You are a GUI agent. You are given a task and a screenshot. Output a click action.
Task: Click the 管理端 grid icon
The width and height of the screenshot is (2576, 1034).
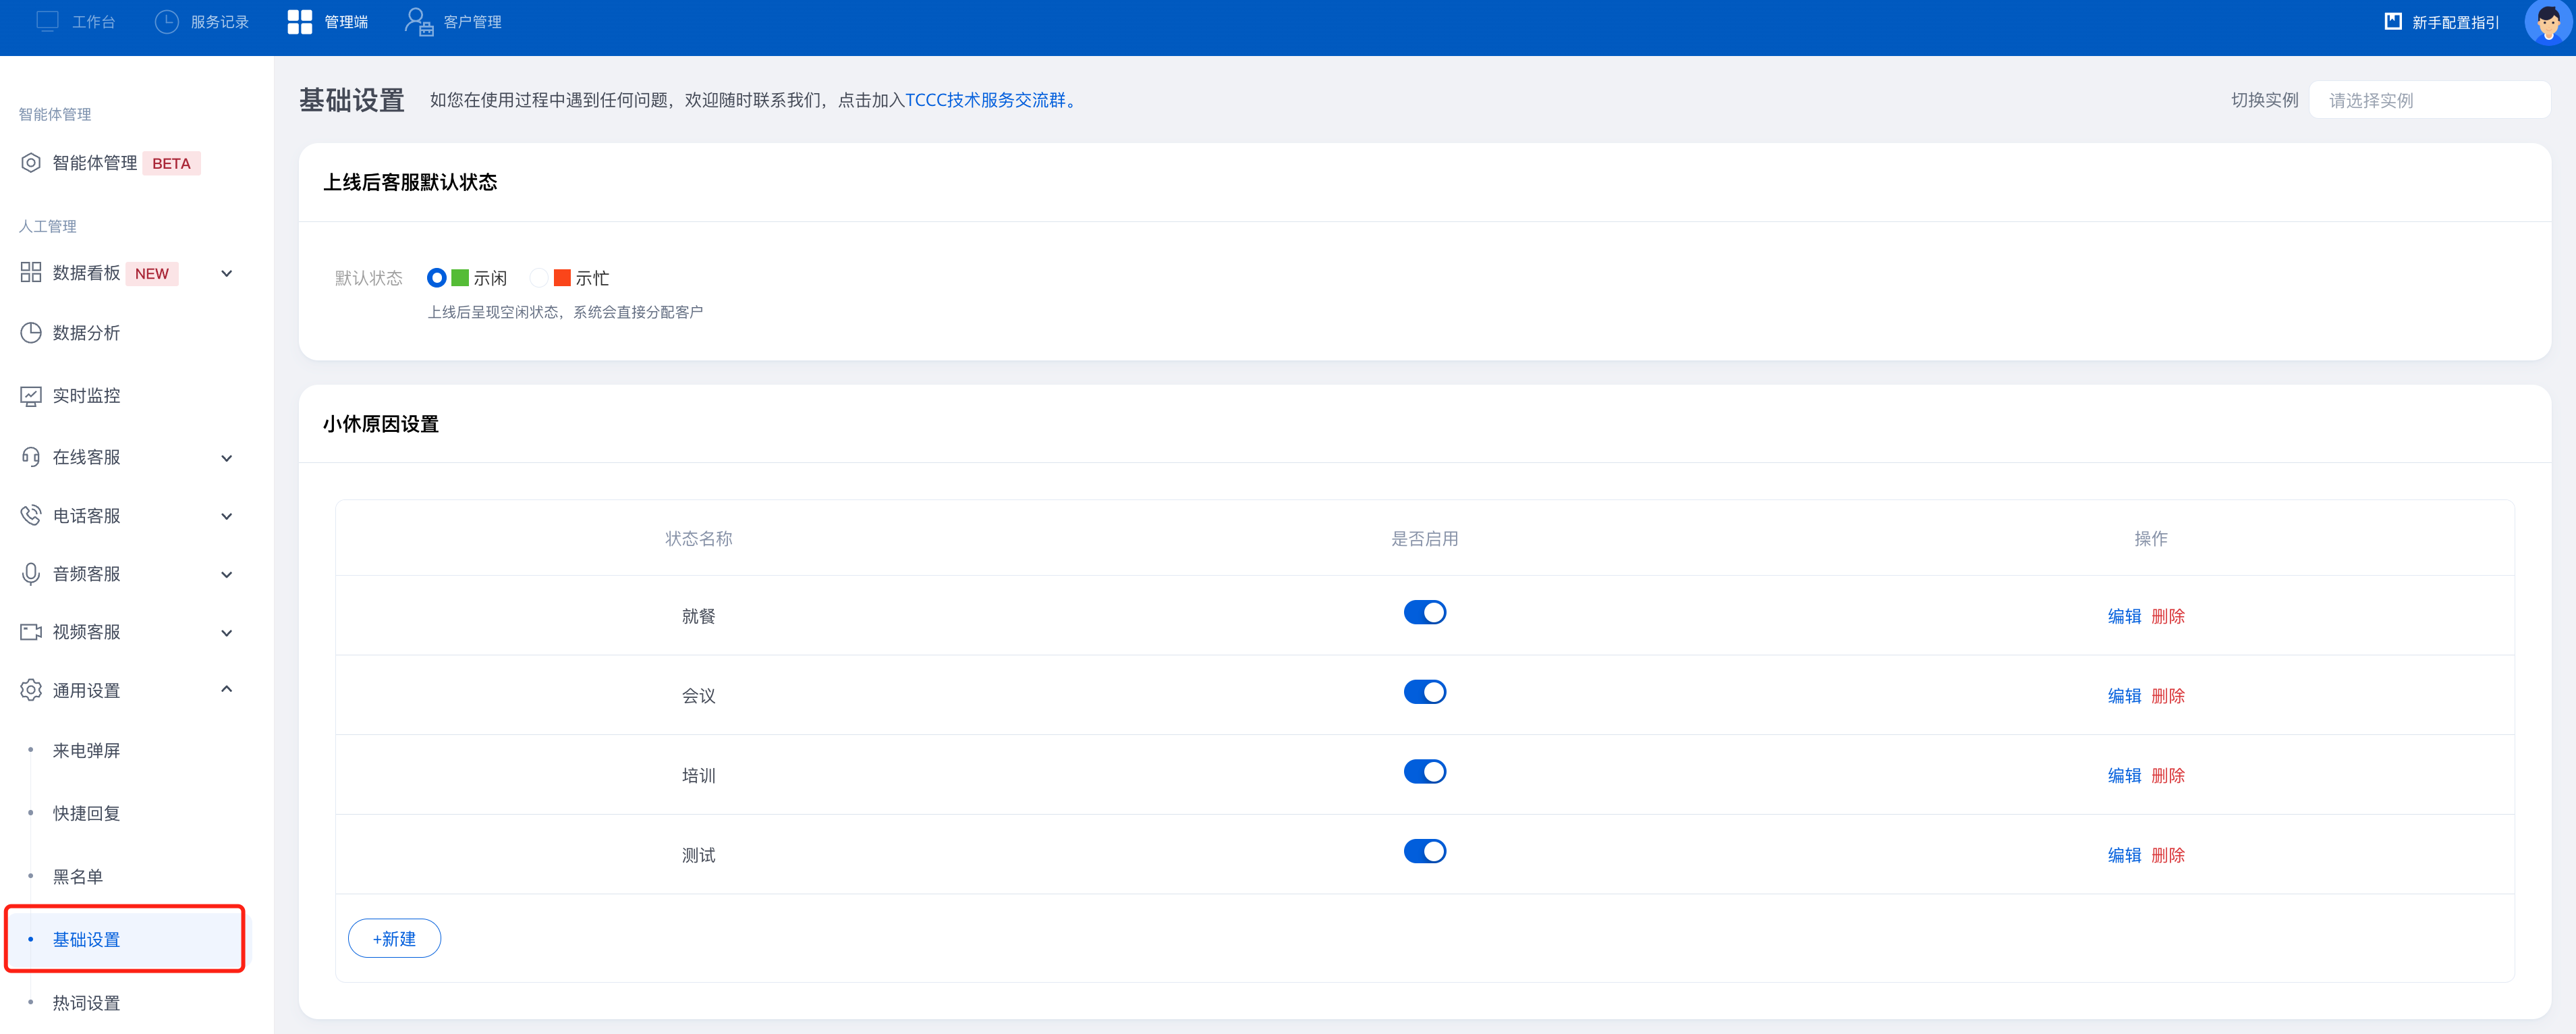[x=299, y=21]
